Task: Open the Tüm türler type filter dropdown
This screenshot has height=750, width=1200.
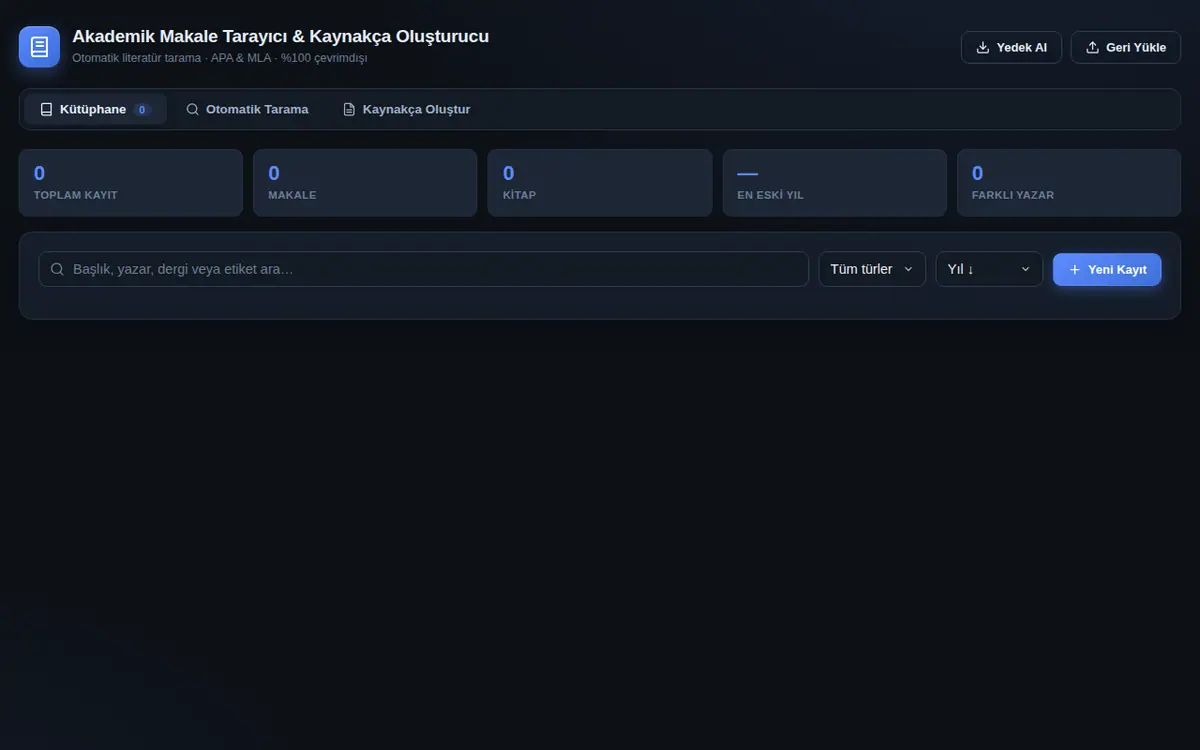Action: point(872,269)
